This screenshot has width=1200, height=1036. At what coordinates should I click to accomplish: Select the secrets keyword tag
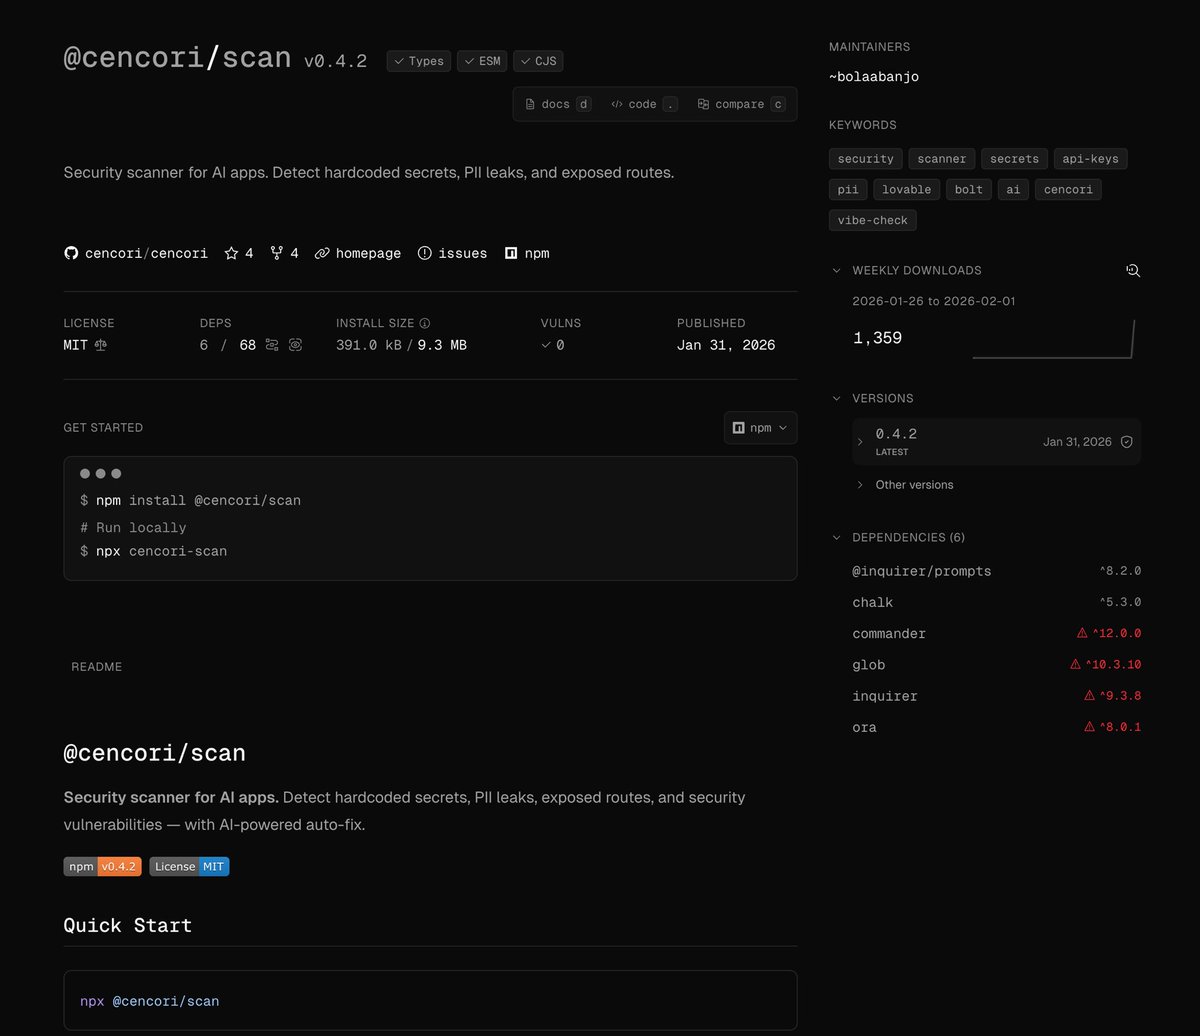tap(1014, 158)
